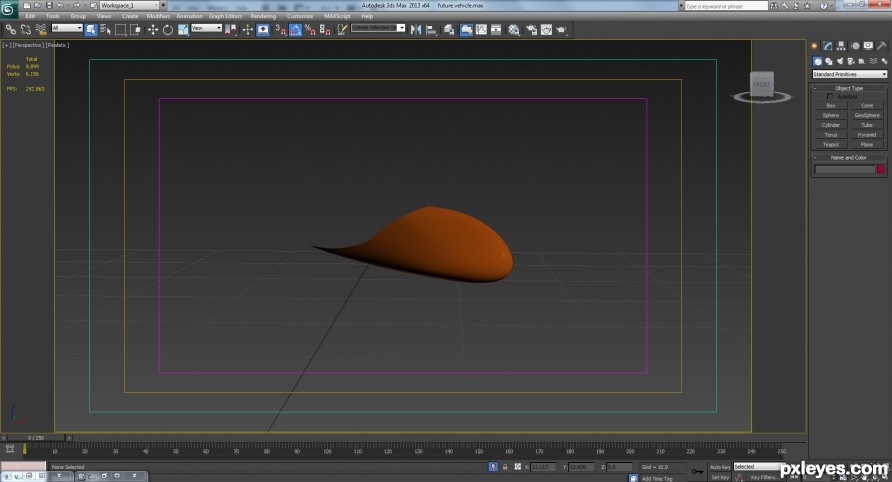Click the Unlink Selection icon
This screenshot has width=892, height=482.
[26, 29]
